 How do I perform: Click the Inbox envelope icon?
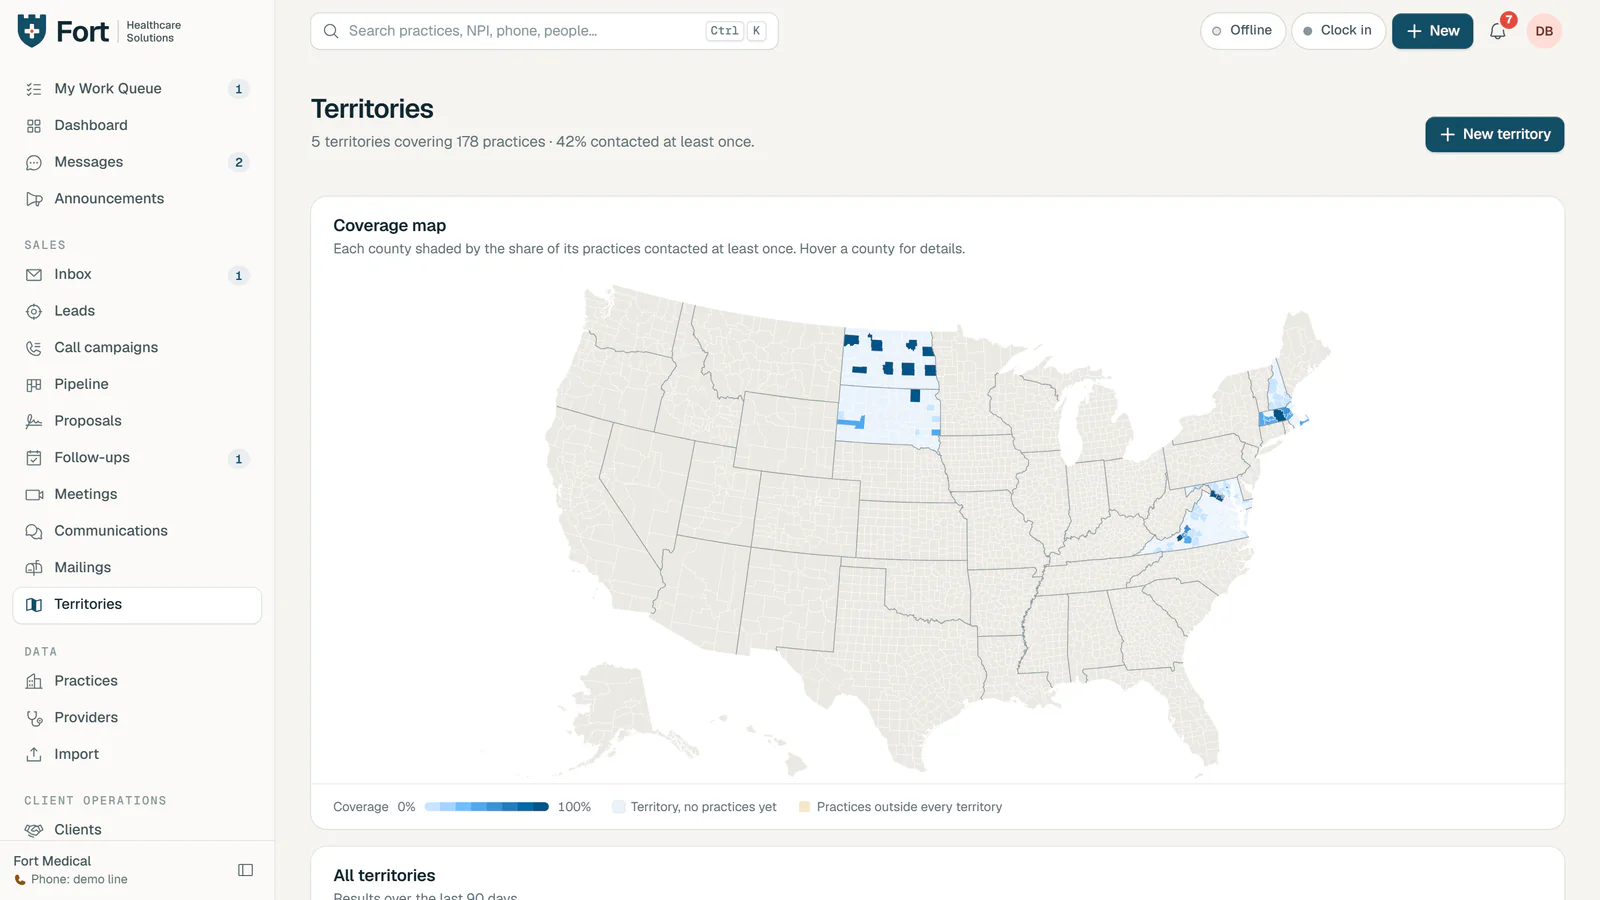tap(34, 275)
